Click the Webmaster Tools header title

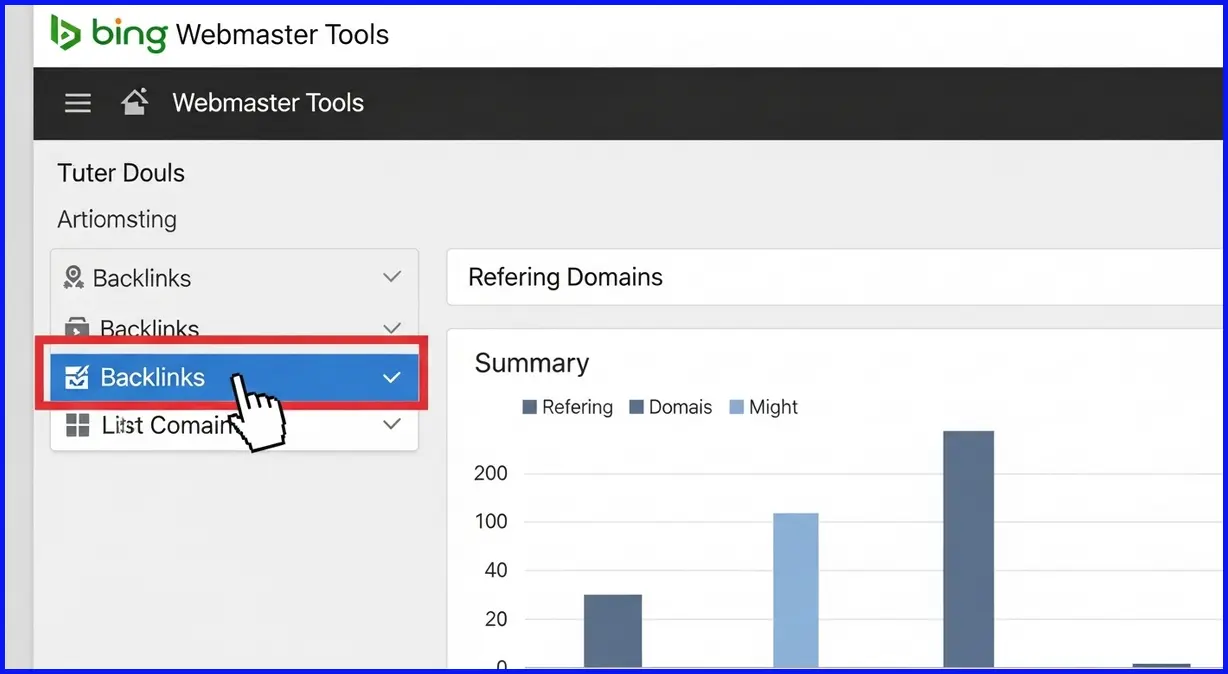pos(268,102)
